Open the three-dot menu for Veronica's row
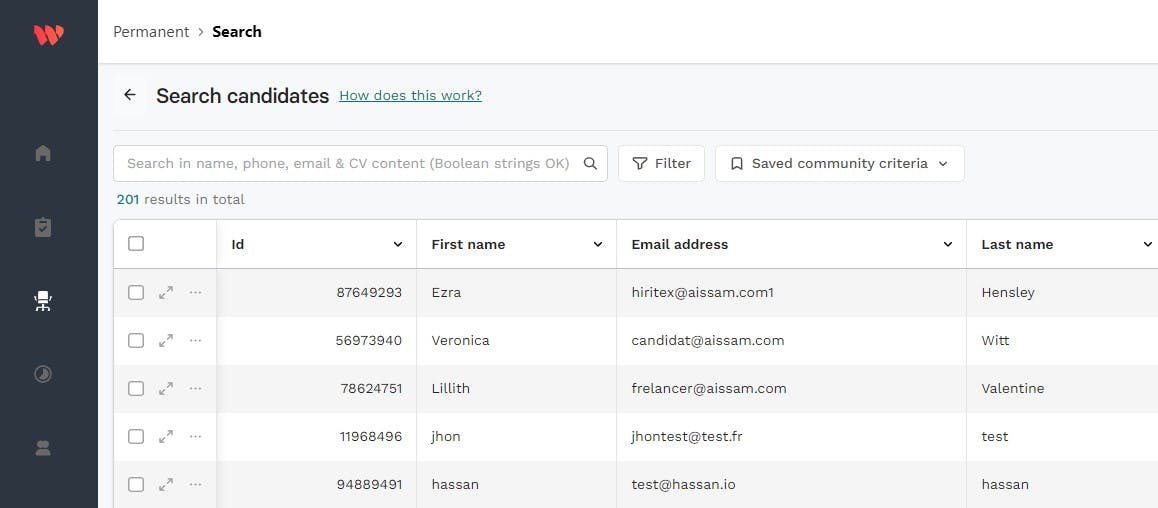The width and height of the screenshot is (1158, 508). [195, 340]
